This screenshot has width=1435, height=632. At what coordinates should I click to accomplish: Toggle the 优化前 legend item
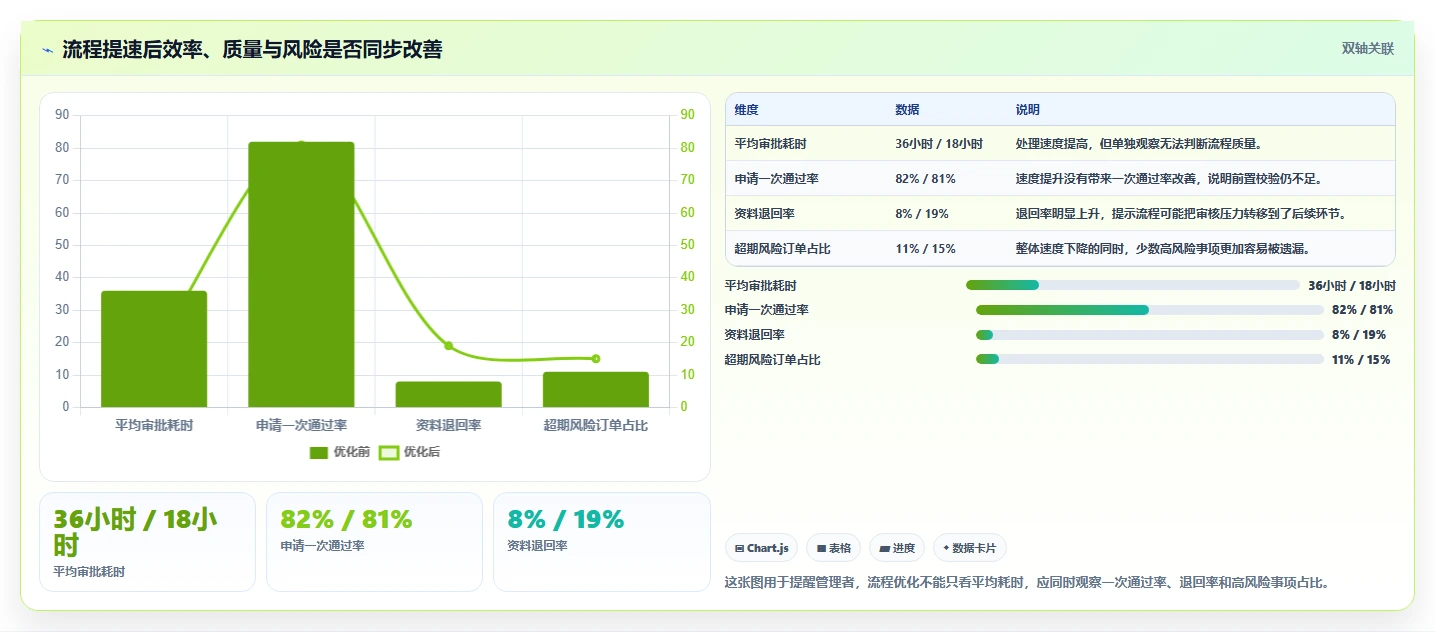coord(340,452)
